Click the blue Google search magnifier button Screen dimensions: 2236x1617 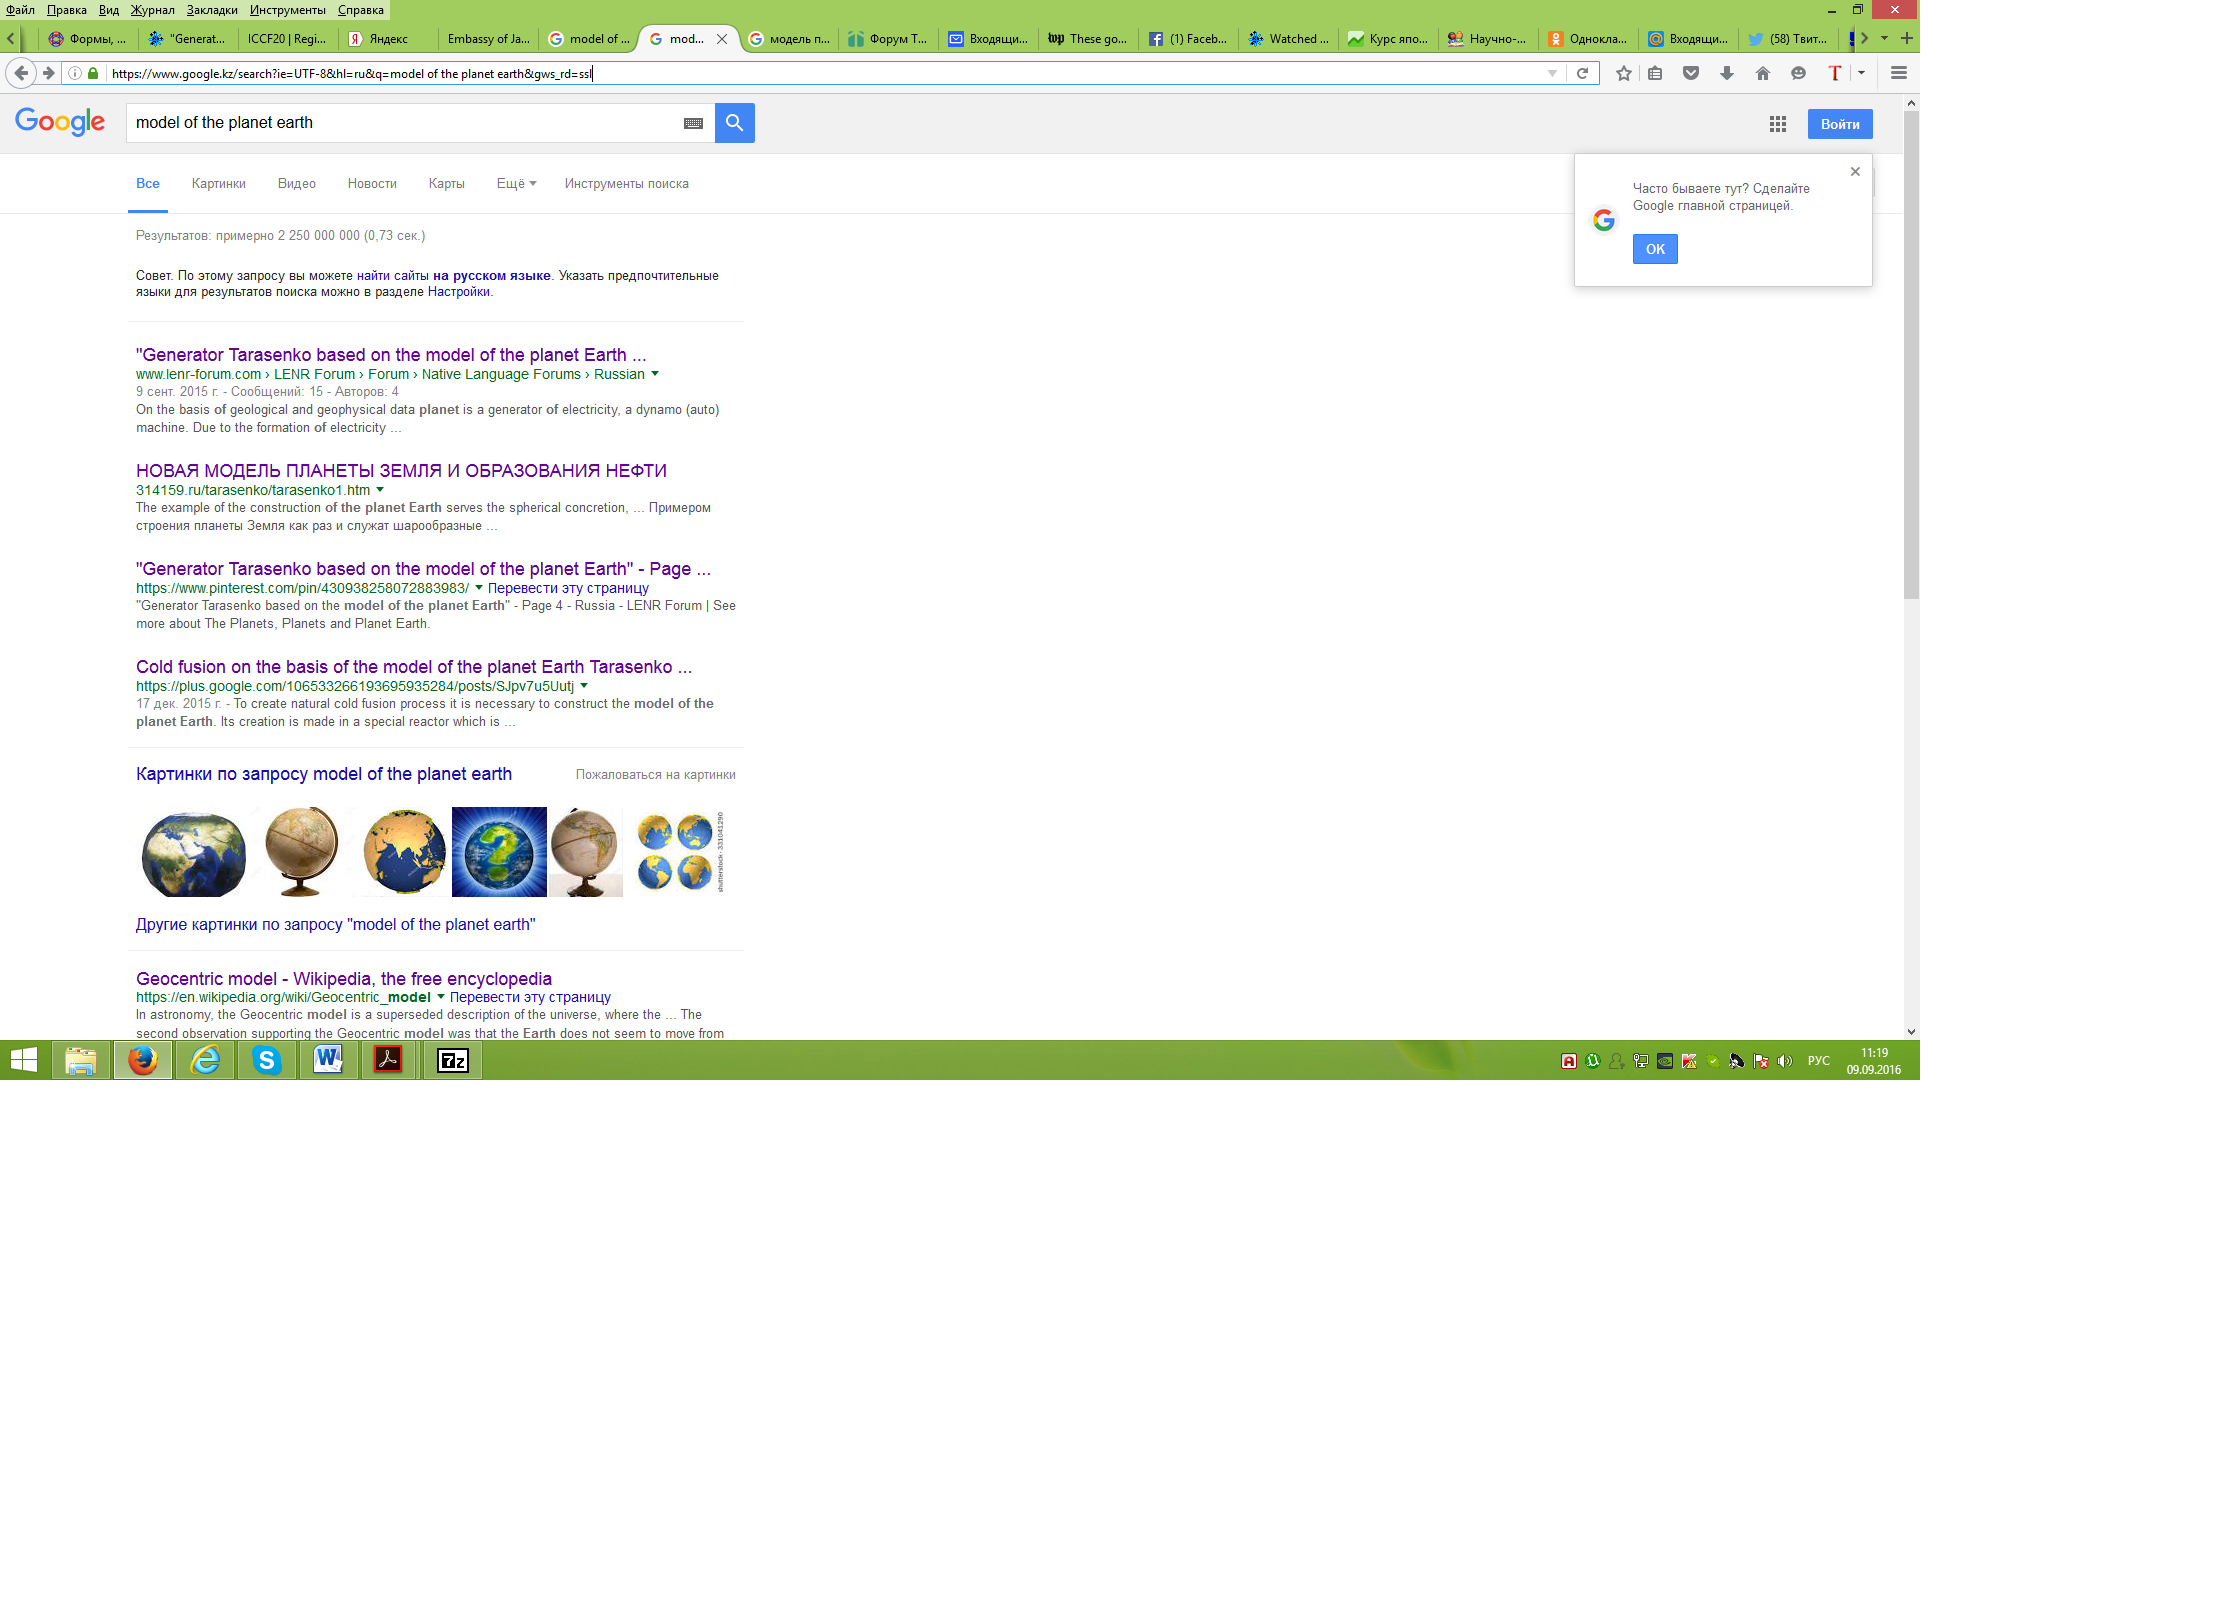[734, 123]
